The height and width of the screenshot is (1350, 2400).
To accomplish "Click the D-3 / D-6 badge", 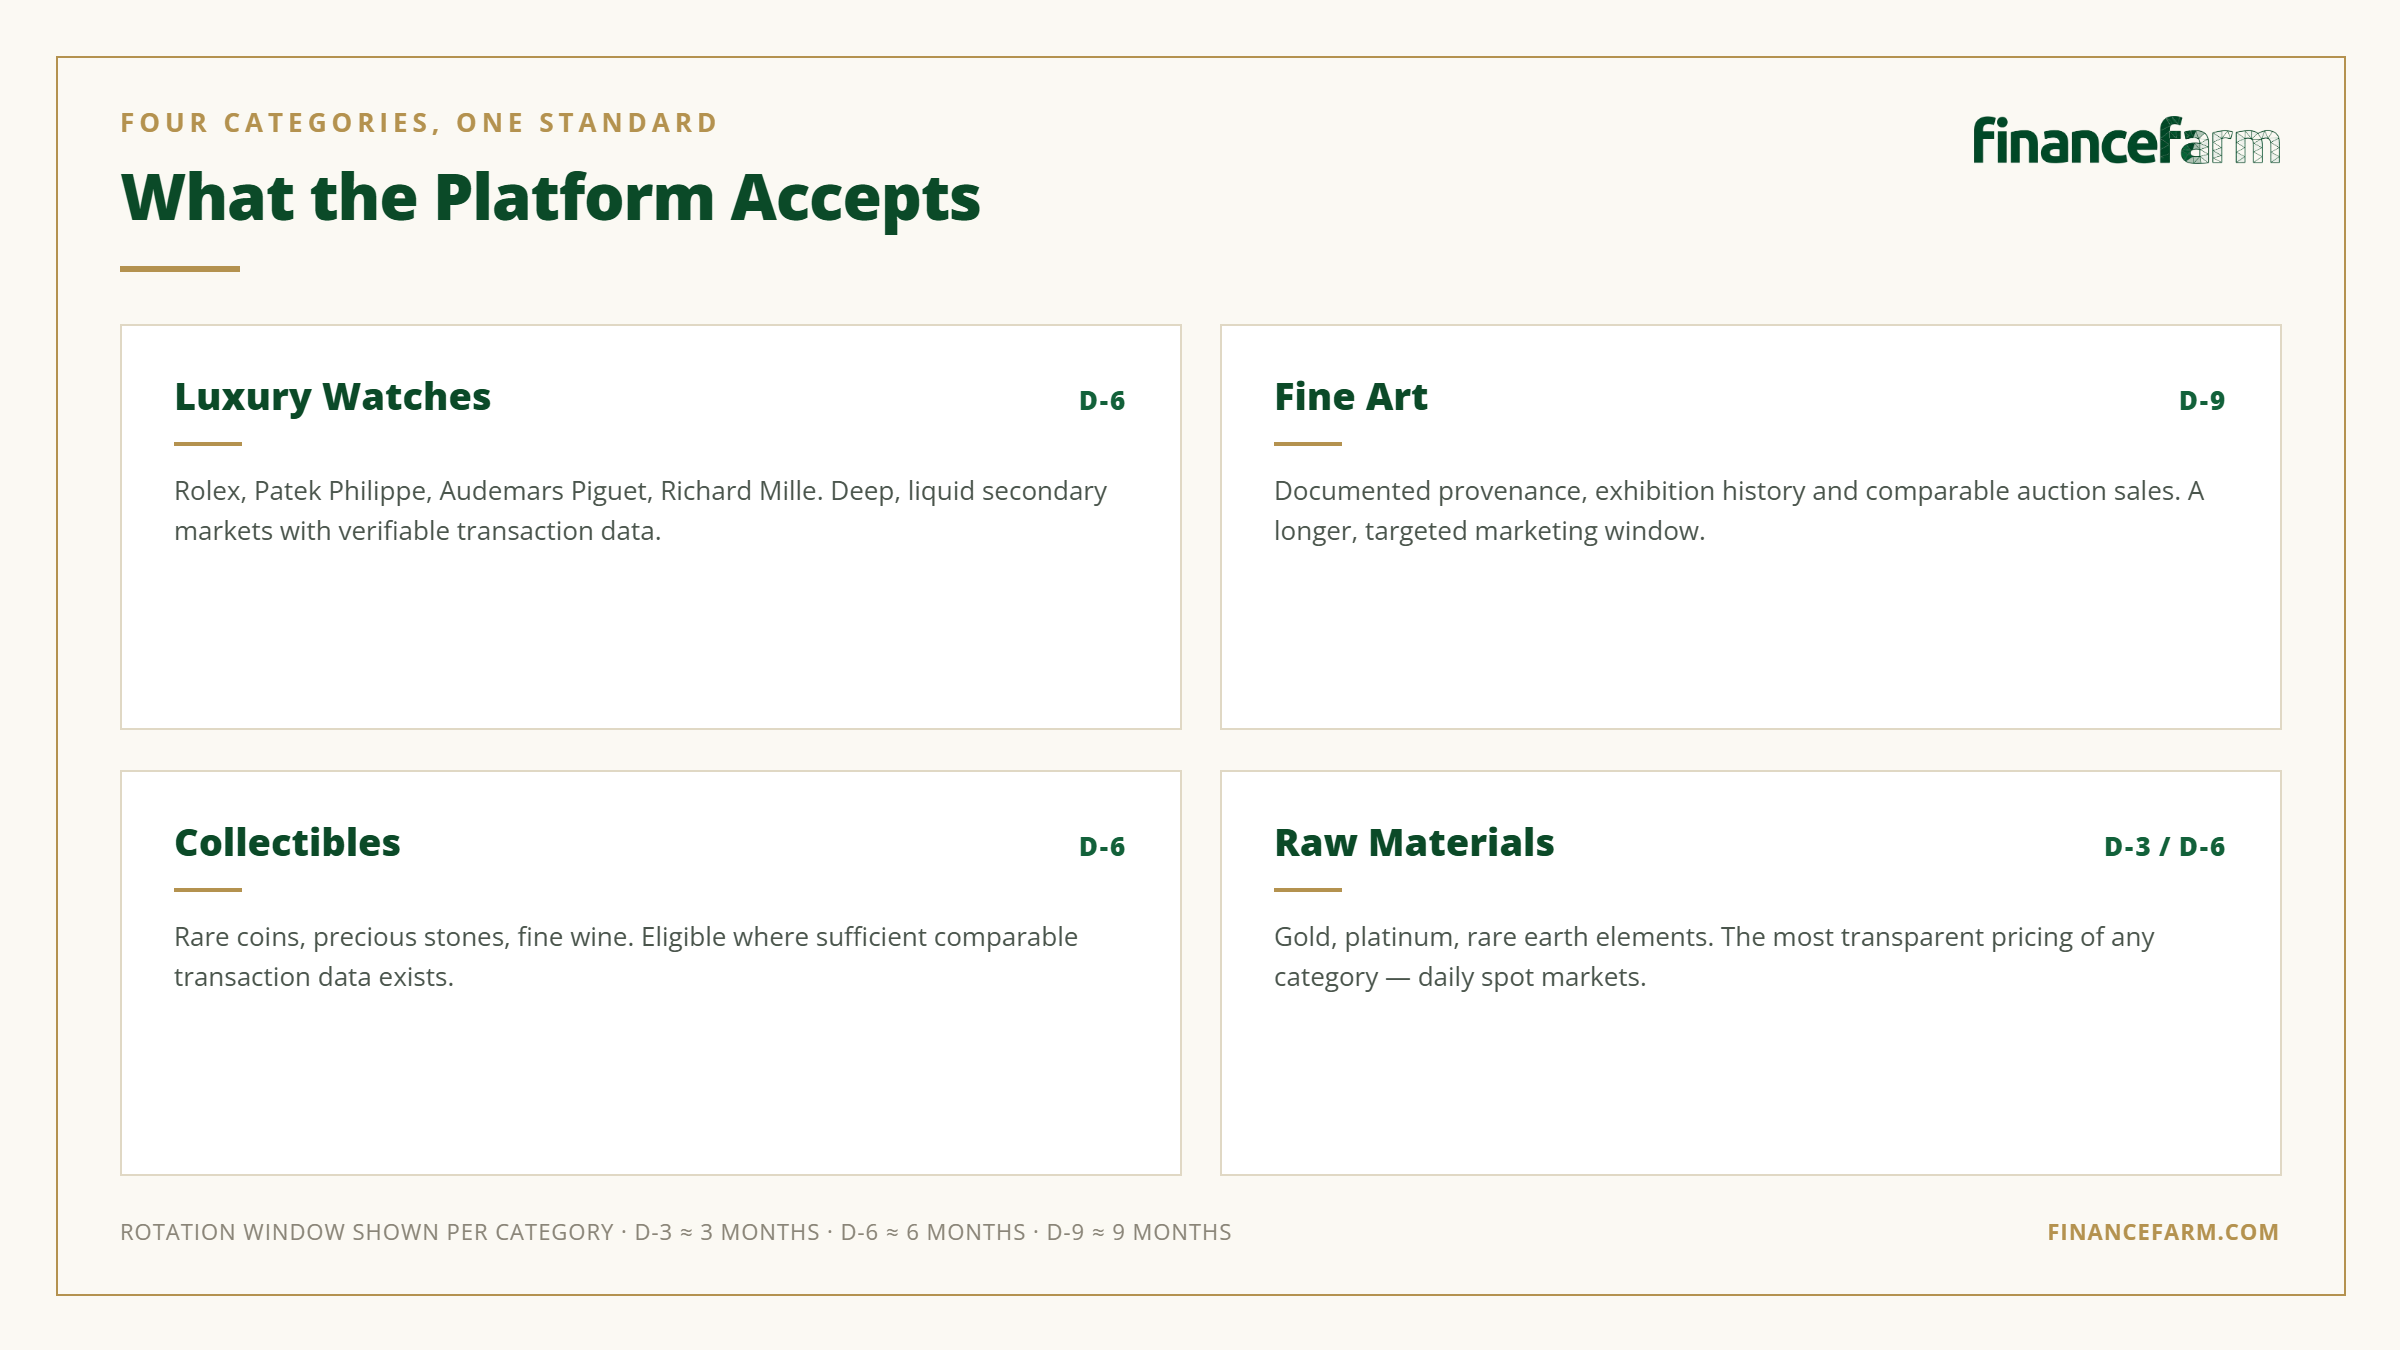I will pyautogui.click(x=2165, y=847).
